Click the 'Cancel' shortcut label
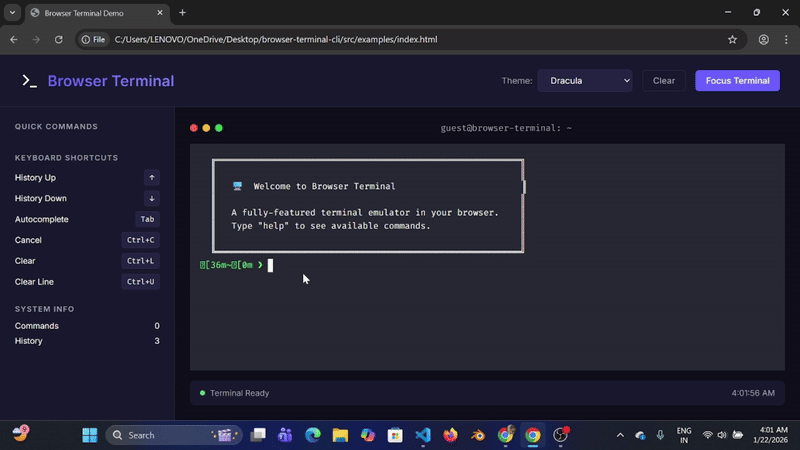Image resolution: width=800 pixels, height=450 pixels. (28, 240)
